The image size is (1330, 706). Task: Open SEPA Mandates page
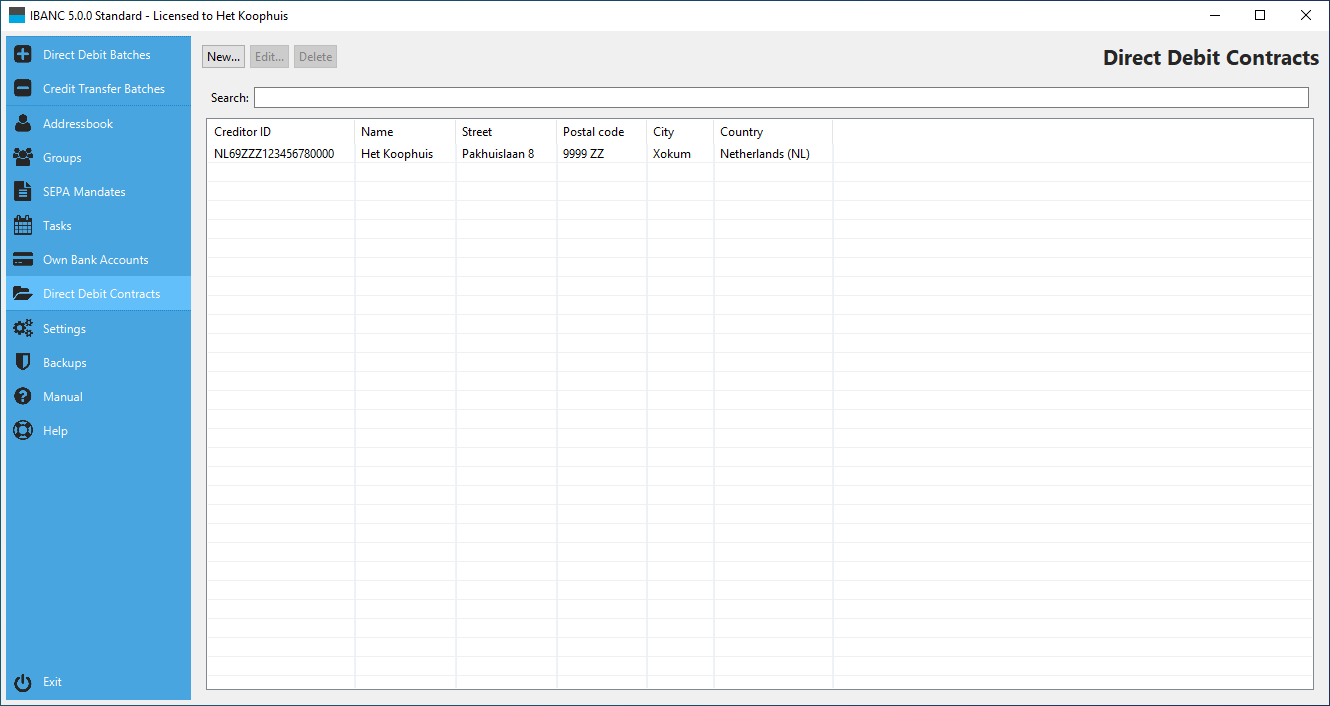[84, 192]
